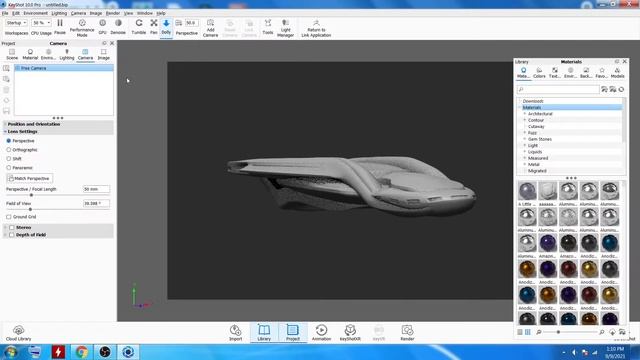Switch to the Material tab in Project
This screenshot has height=360, width=640.
click(x=30, y=54)
